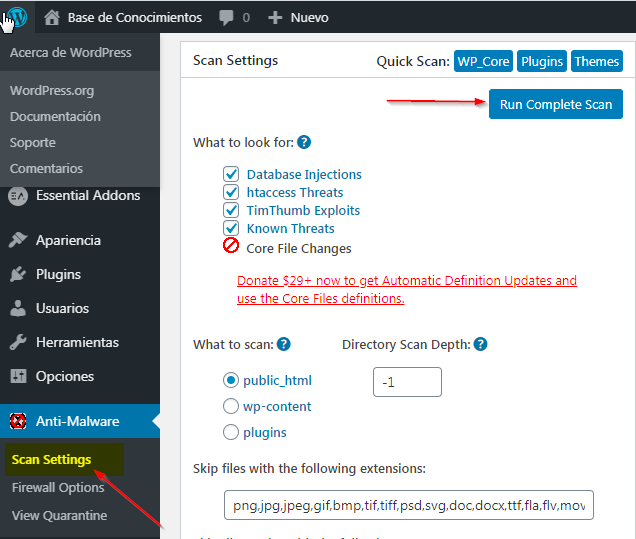Click the plus icon beside Nuevo
The height and width of the screenshot is (539, 636).
pos(275,18)
